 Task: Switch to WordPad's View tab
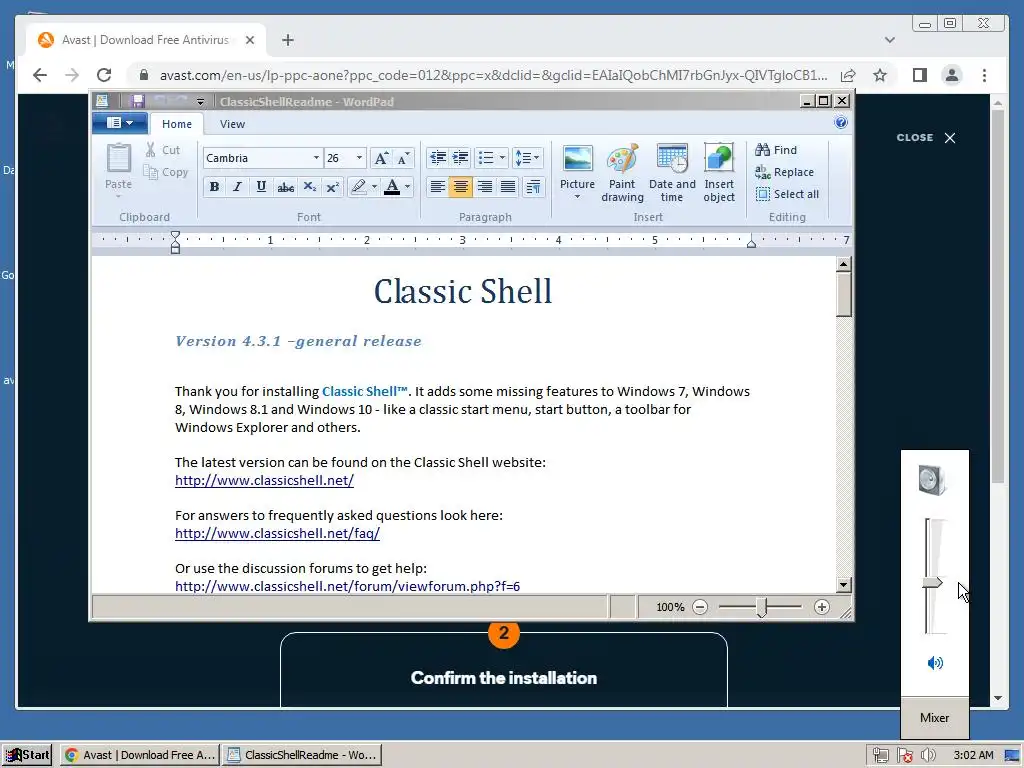tap(232, 124)
